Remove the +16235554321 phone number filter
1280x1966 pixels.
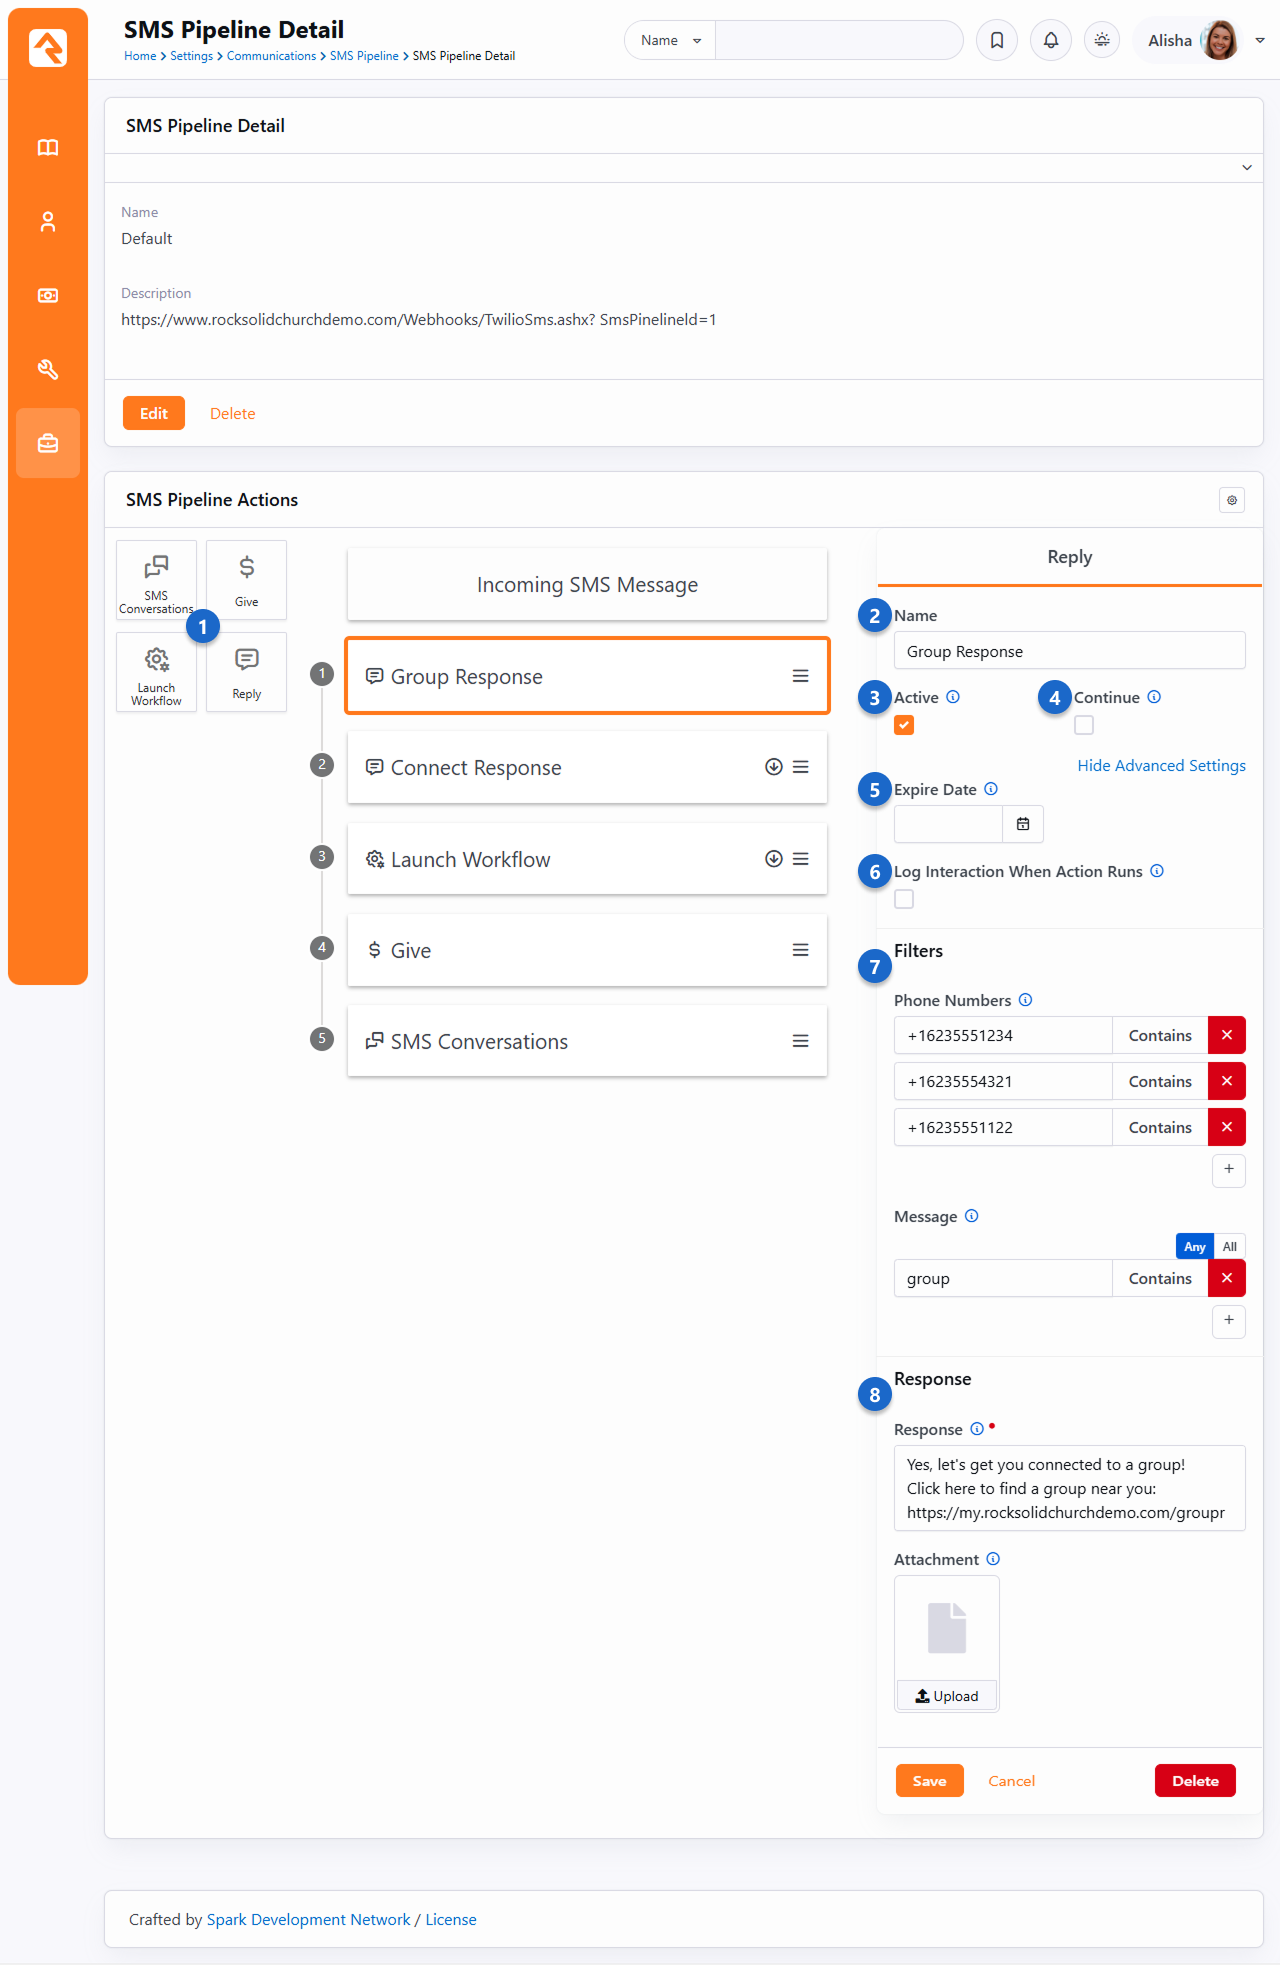point(1227,1081)
